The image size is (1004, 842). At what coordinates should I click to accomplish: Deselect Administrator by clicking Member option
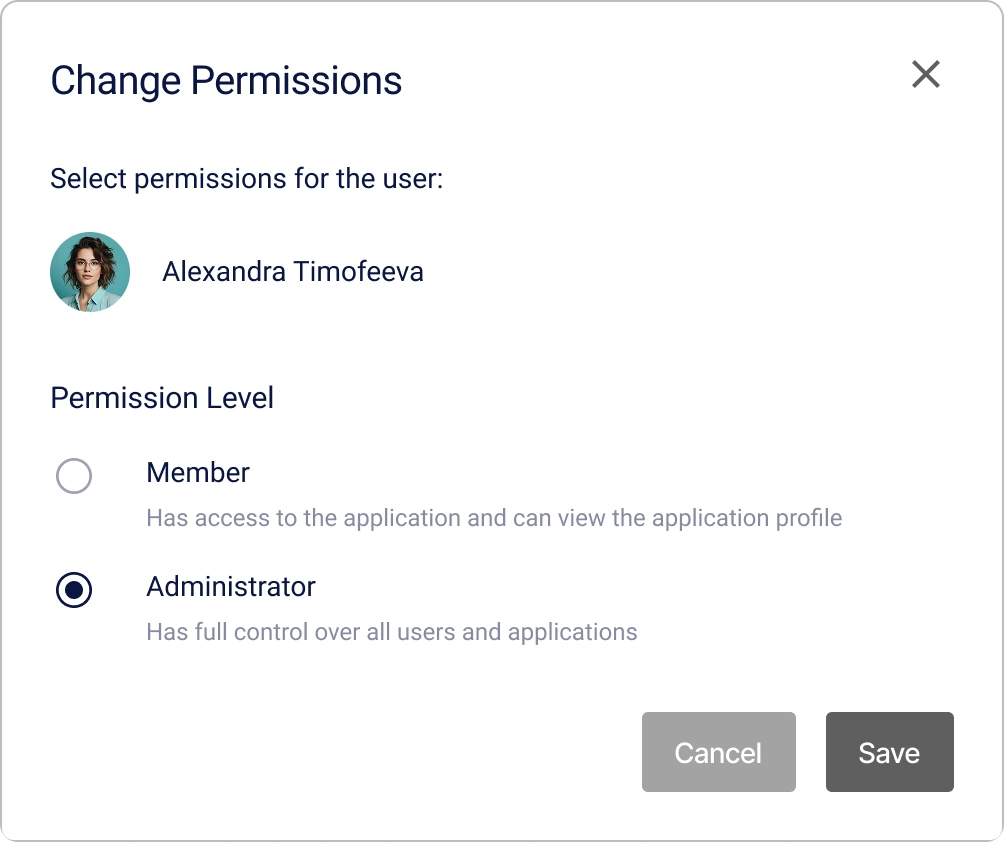coord(74,477)
